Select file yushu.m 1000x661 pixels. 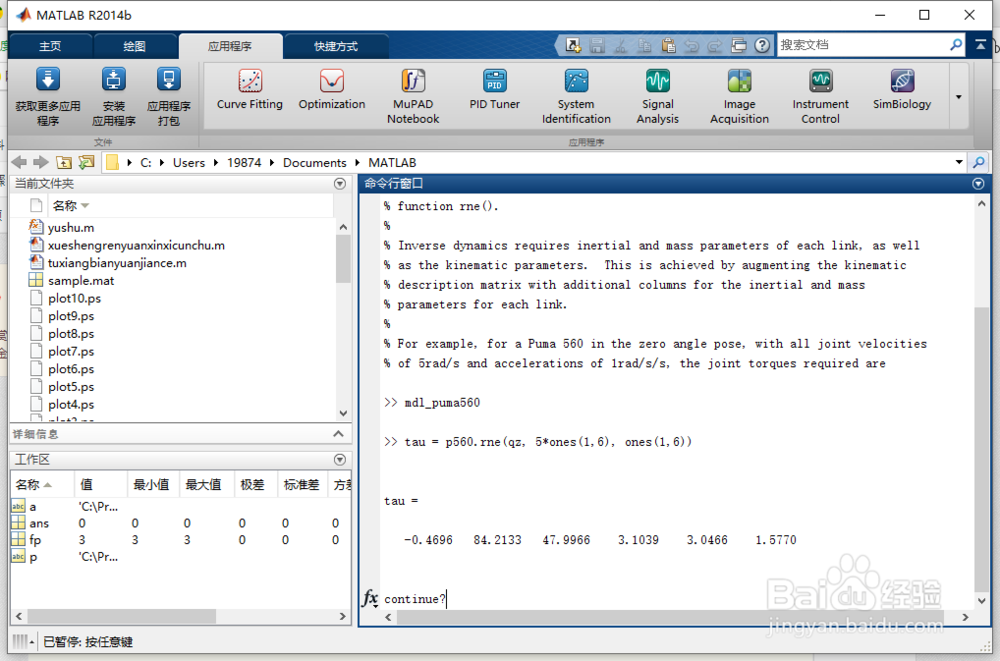71,227
